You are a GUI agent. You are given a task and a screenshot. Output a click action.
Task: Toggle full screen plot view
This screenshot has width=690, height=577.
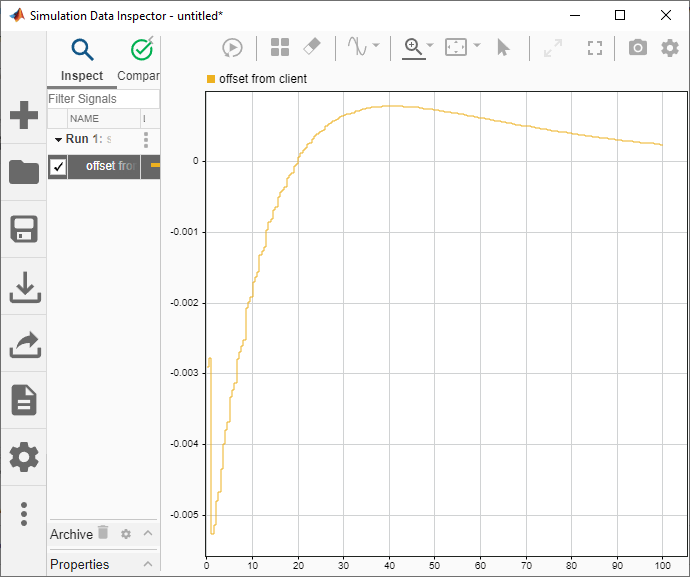click(596, 47)
